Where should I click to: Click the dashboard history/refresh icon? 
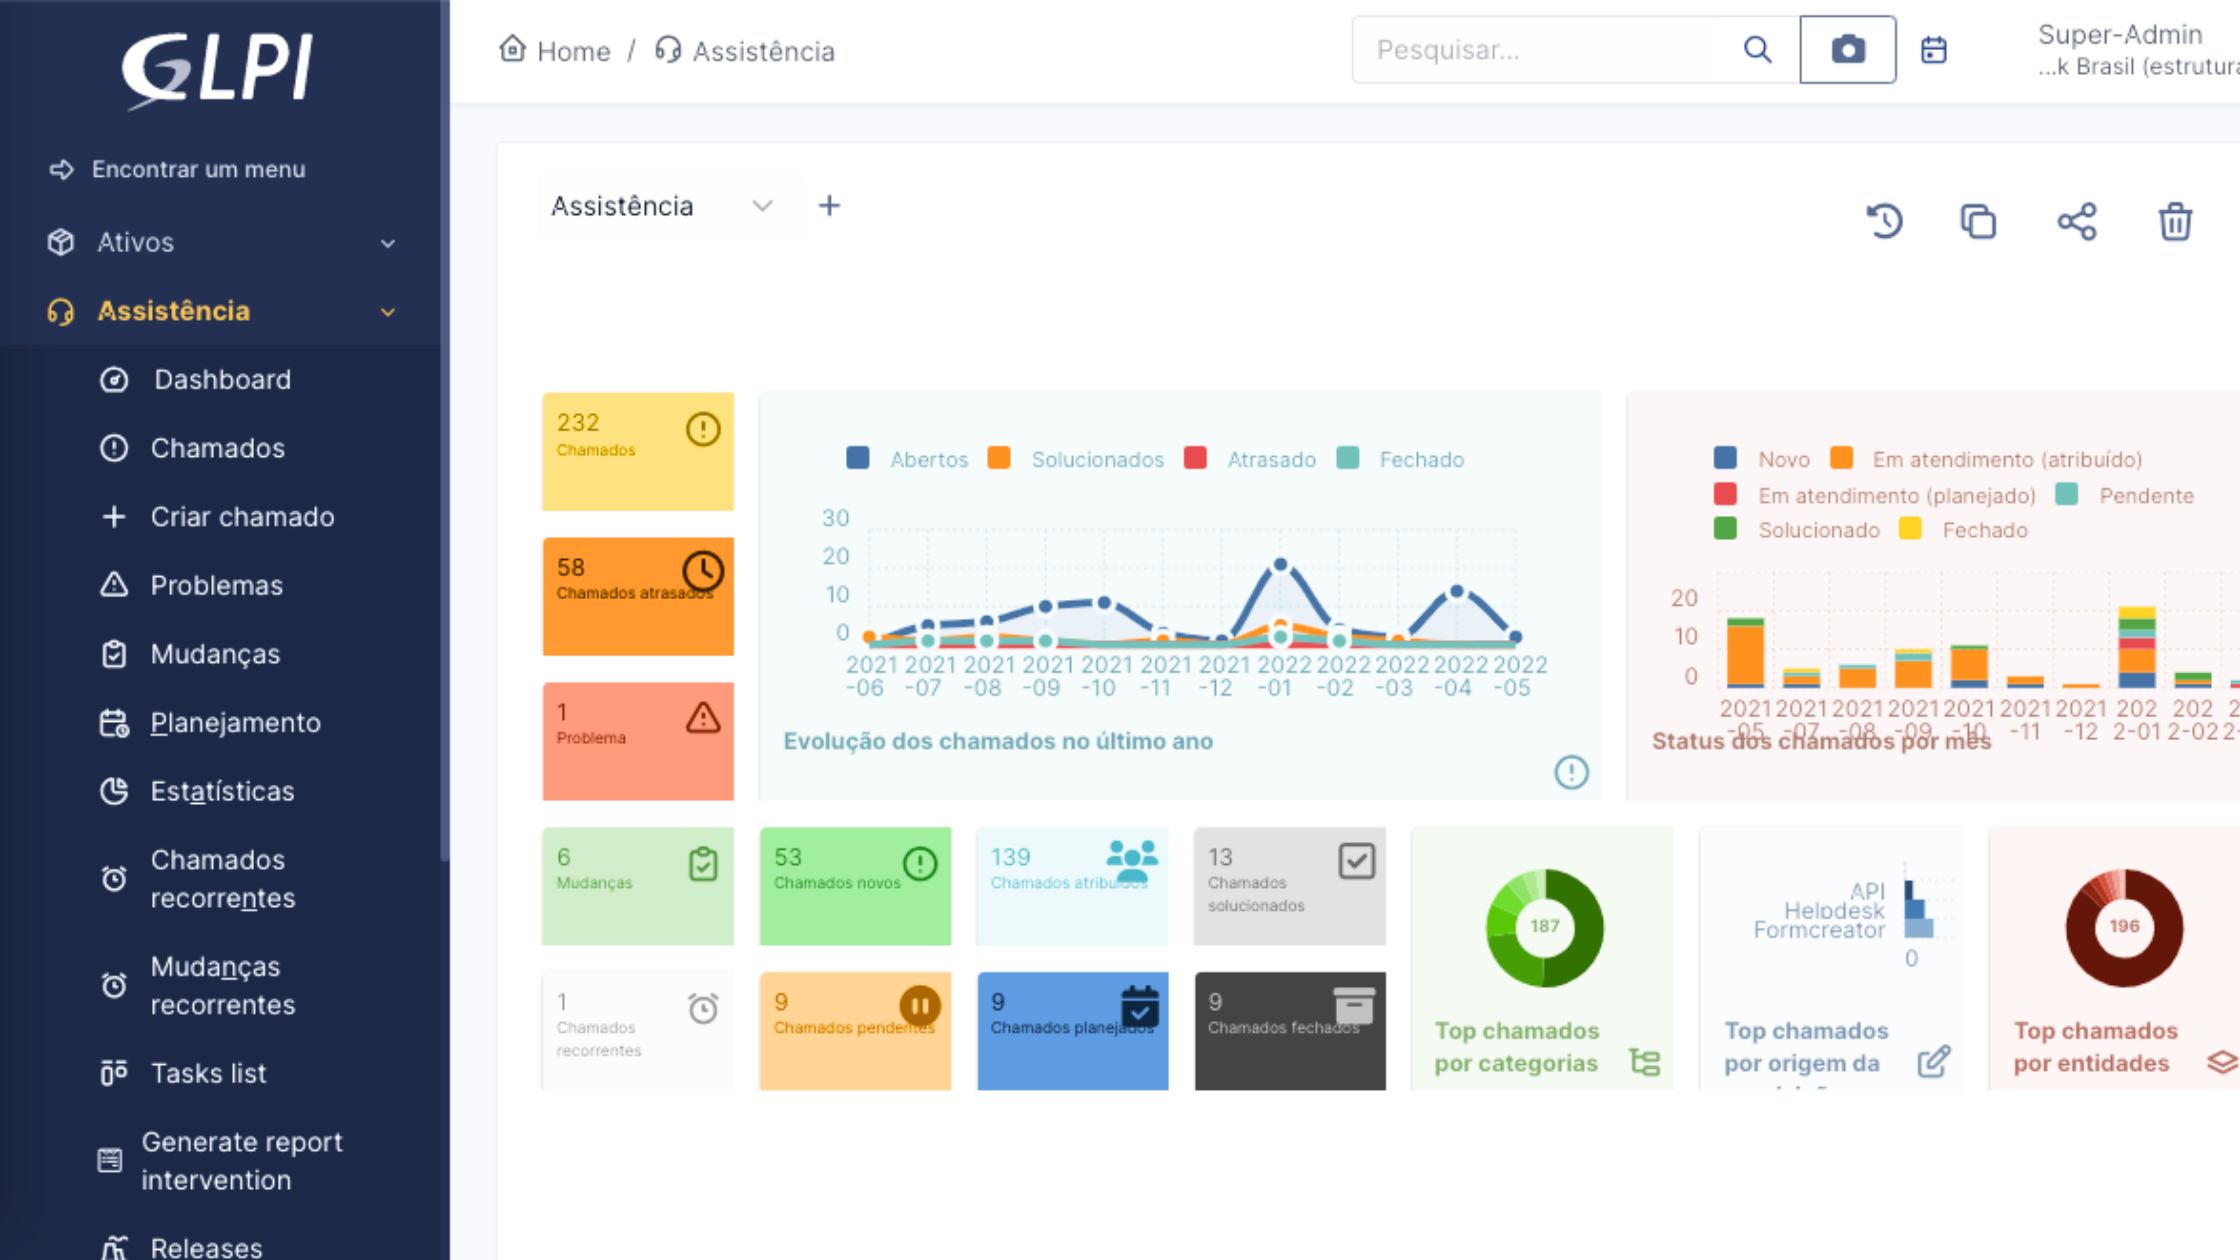pos(1885,221)
